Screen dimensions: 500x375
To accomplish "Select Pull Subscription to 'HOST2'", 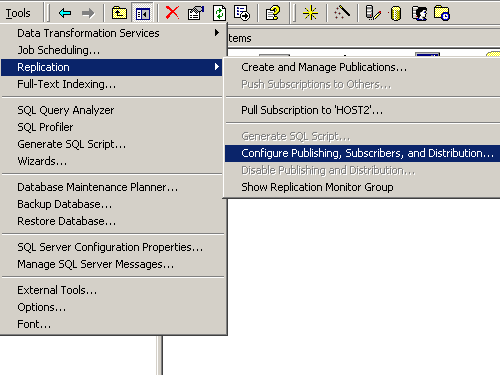I will [x=362, y=110].
